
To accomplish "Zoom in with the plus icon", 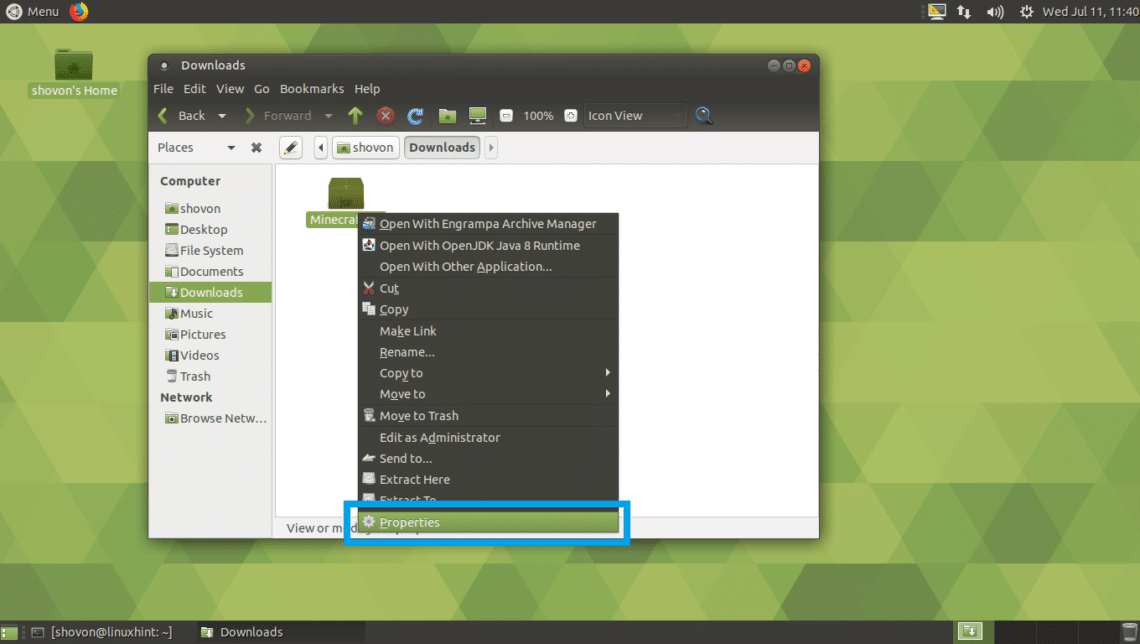I will [571, 116].
